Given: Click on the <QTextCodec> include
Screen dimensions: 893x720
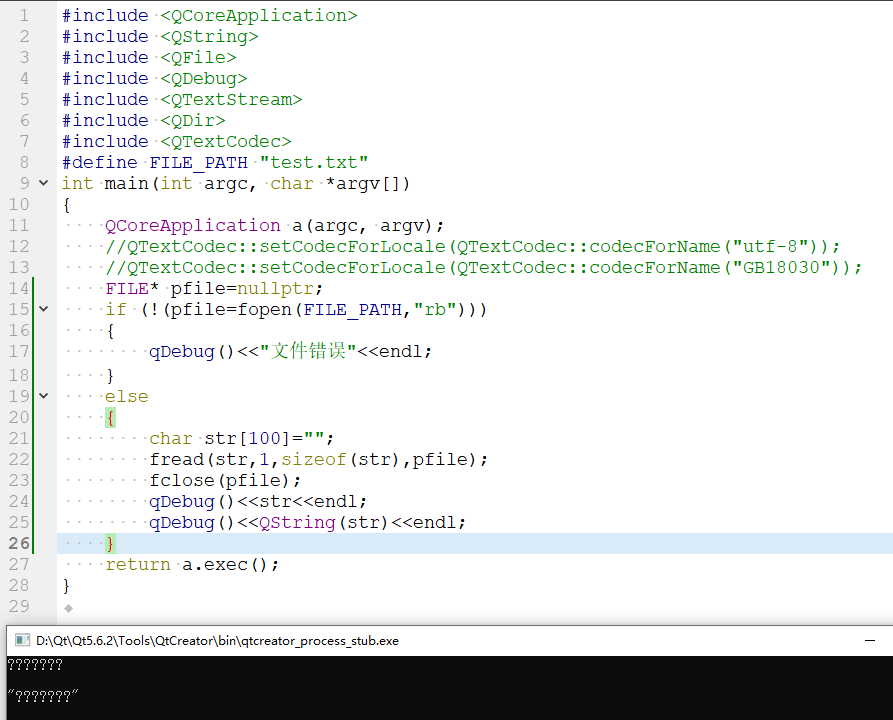Looking at the screenshot, I should point(226,141).
